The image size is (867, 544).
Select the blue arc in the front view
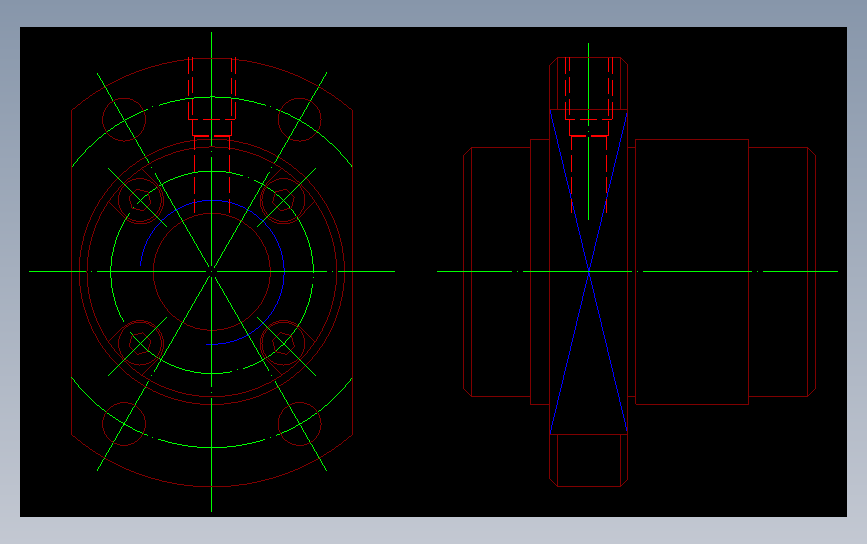click(212, 272)
